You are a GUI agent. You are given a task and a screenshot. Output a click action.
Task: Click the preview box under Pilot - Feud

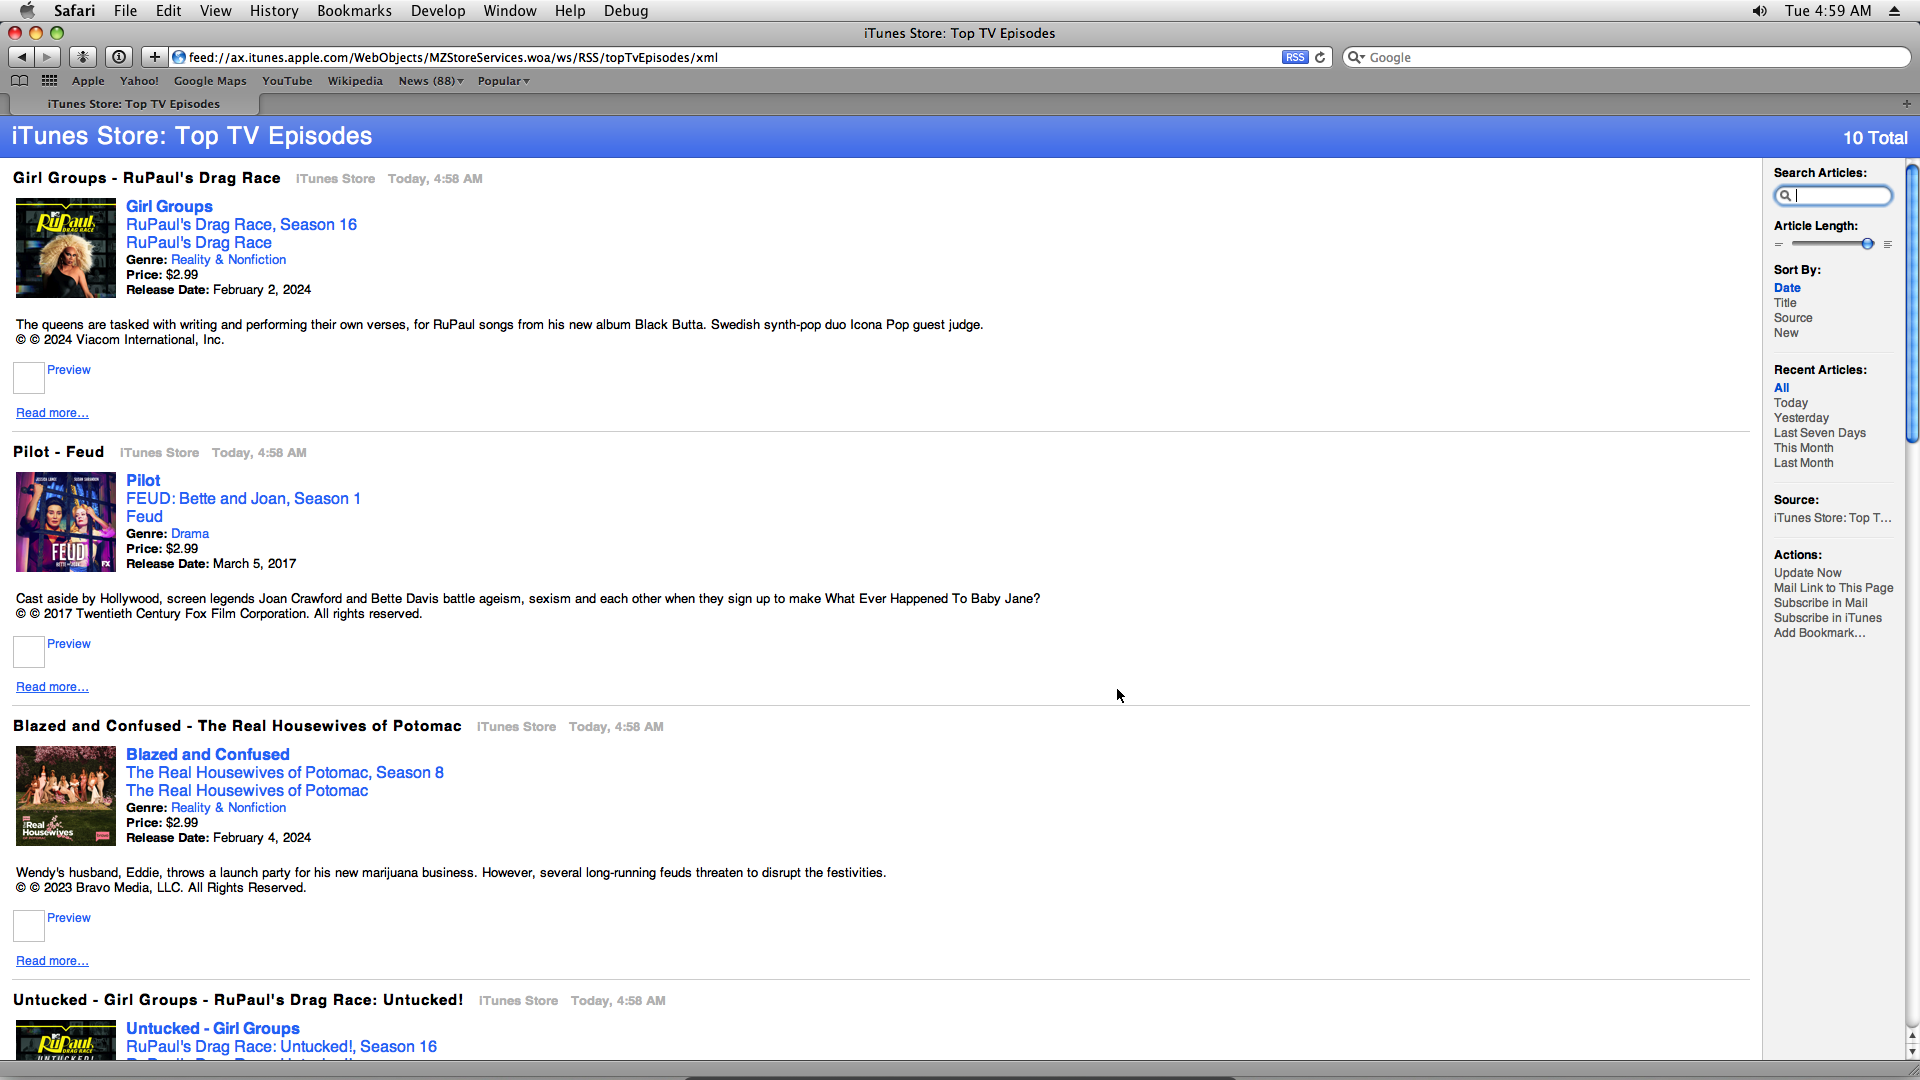click(29, 652)
